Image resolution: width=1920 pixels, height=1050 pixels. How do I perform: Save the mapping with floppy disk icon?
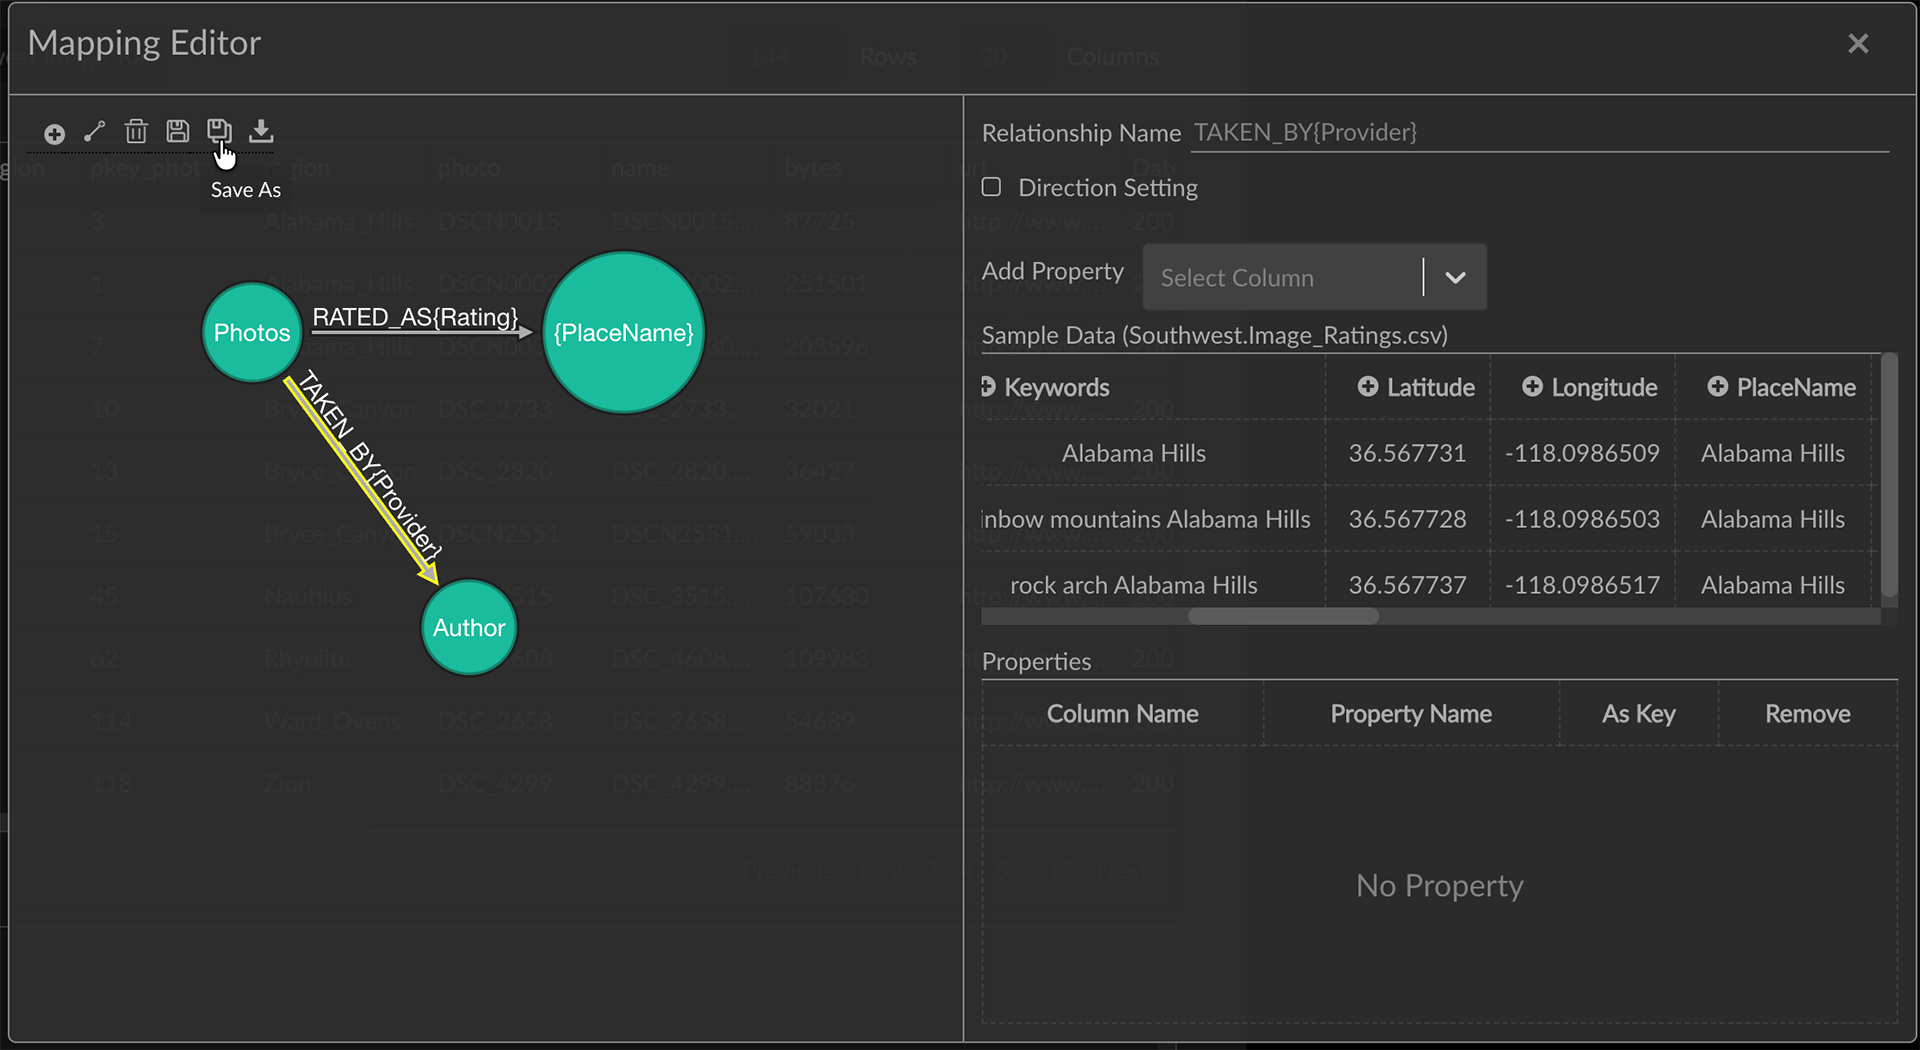click(178, 131)
